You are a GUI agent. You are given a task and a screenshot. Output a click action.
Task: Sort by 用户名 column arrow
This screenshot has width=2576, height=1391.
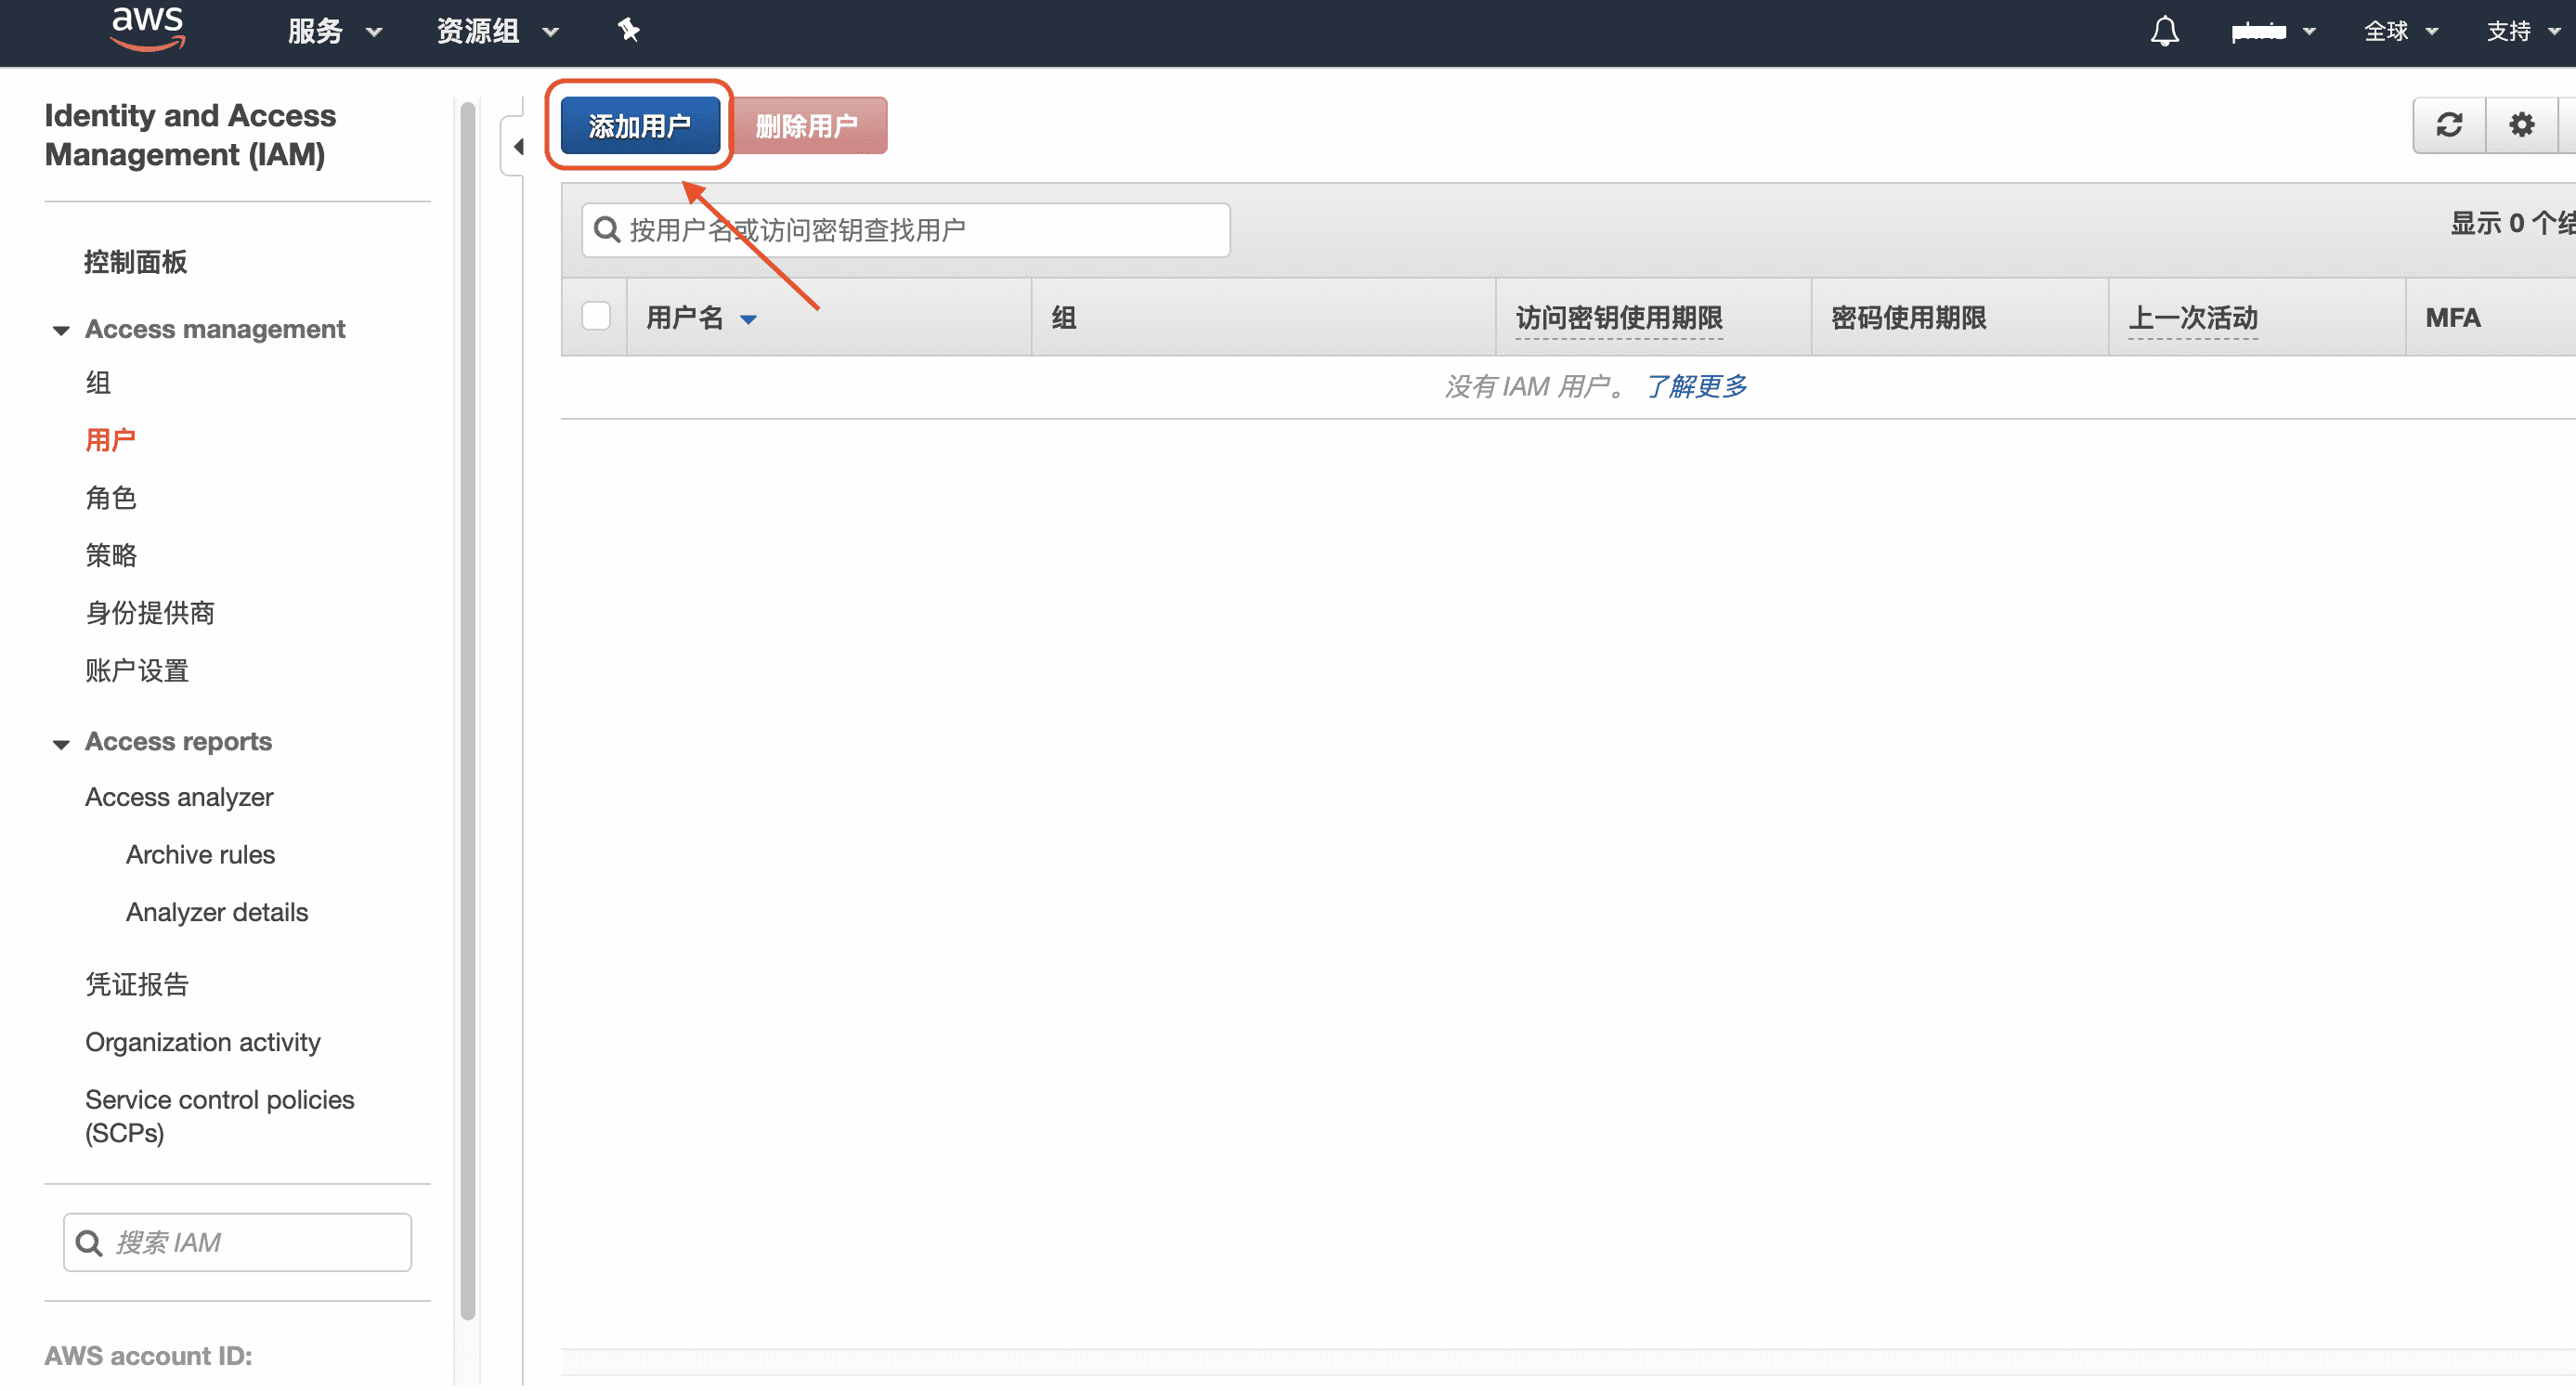click(748, 319)
